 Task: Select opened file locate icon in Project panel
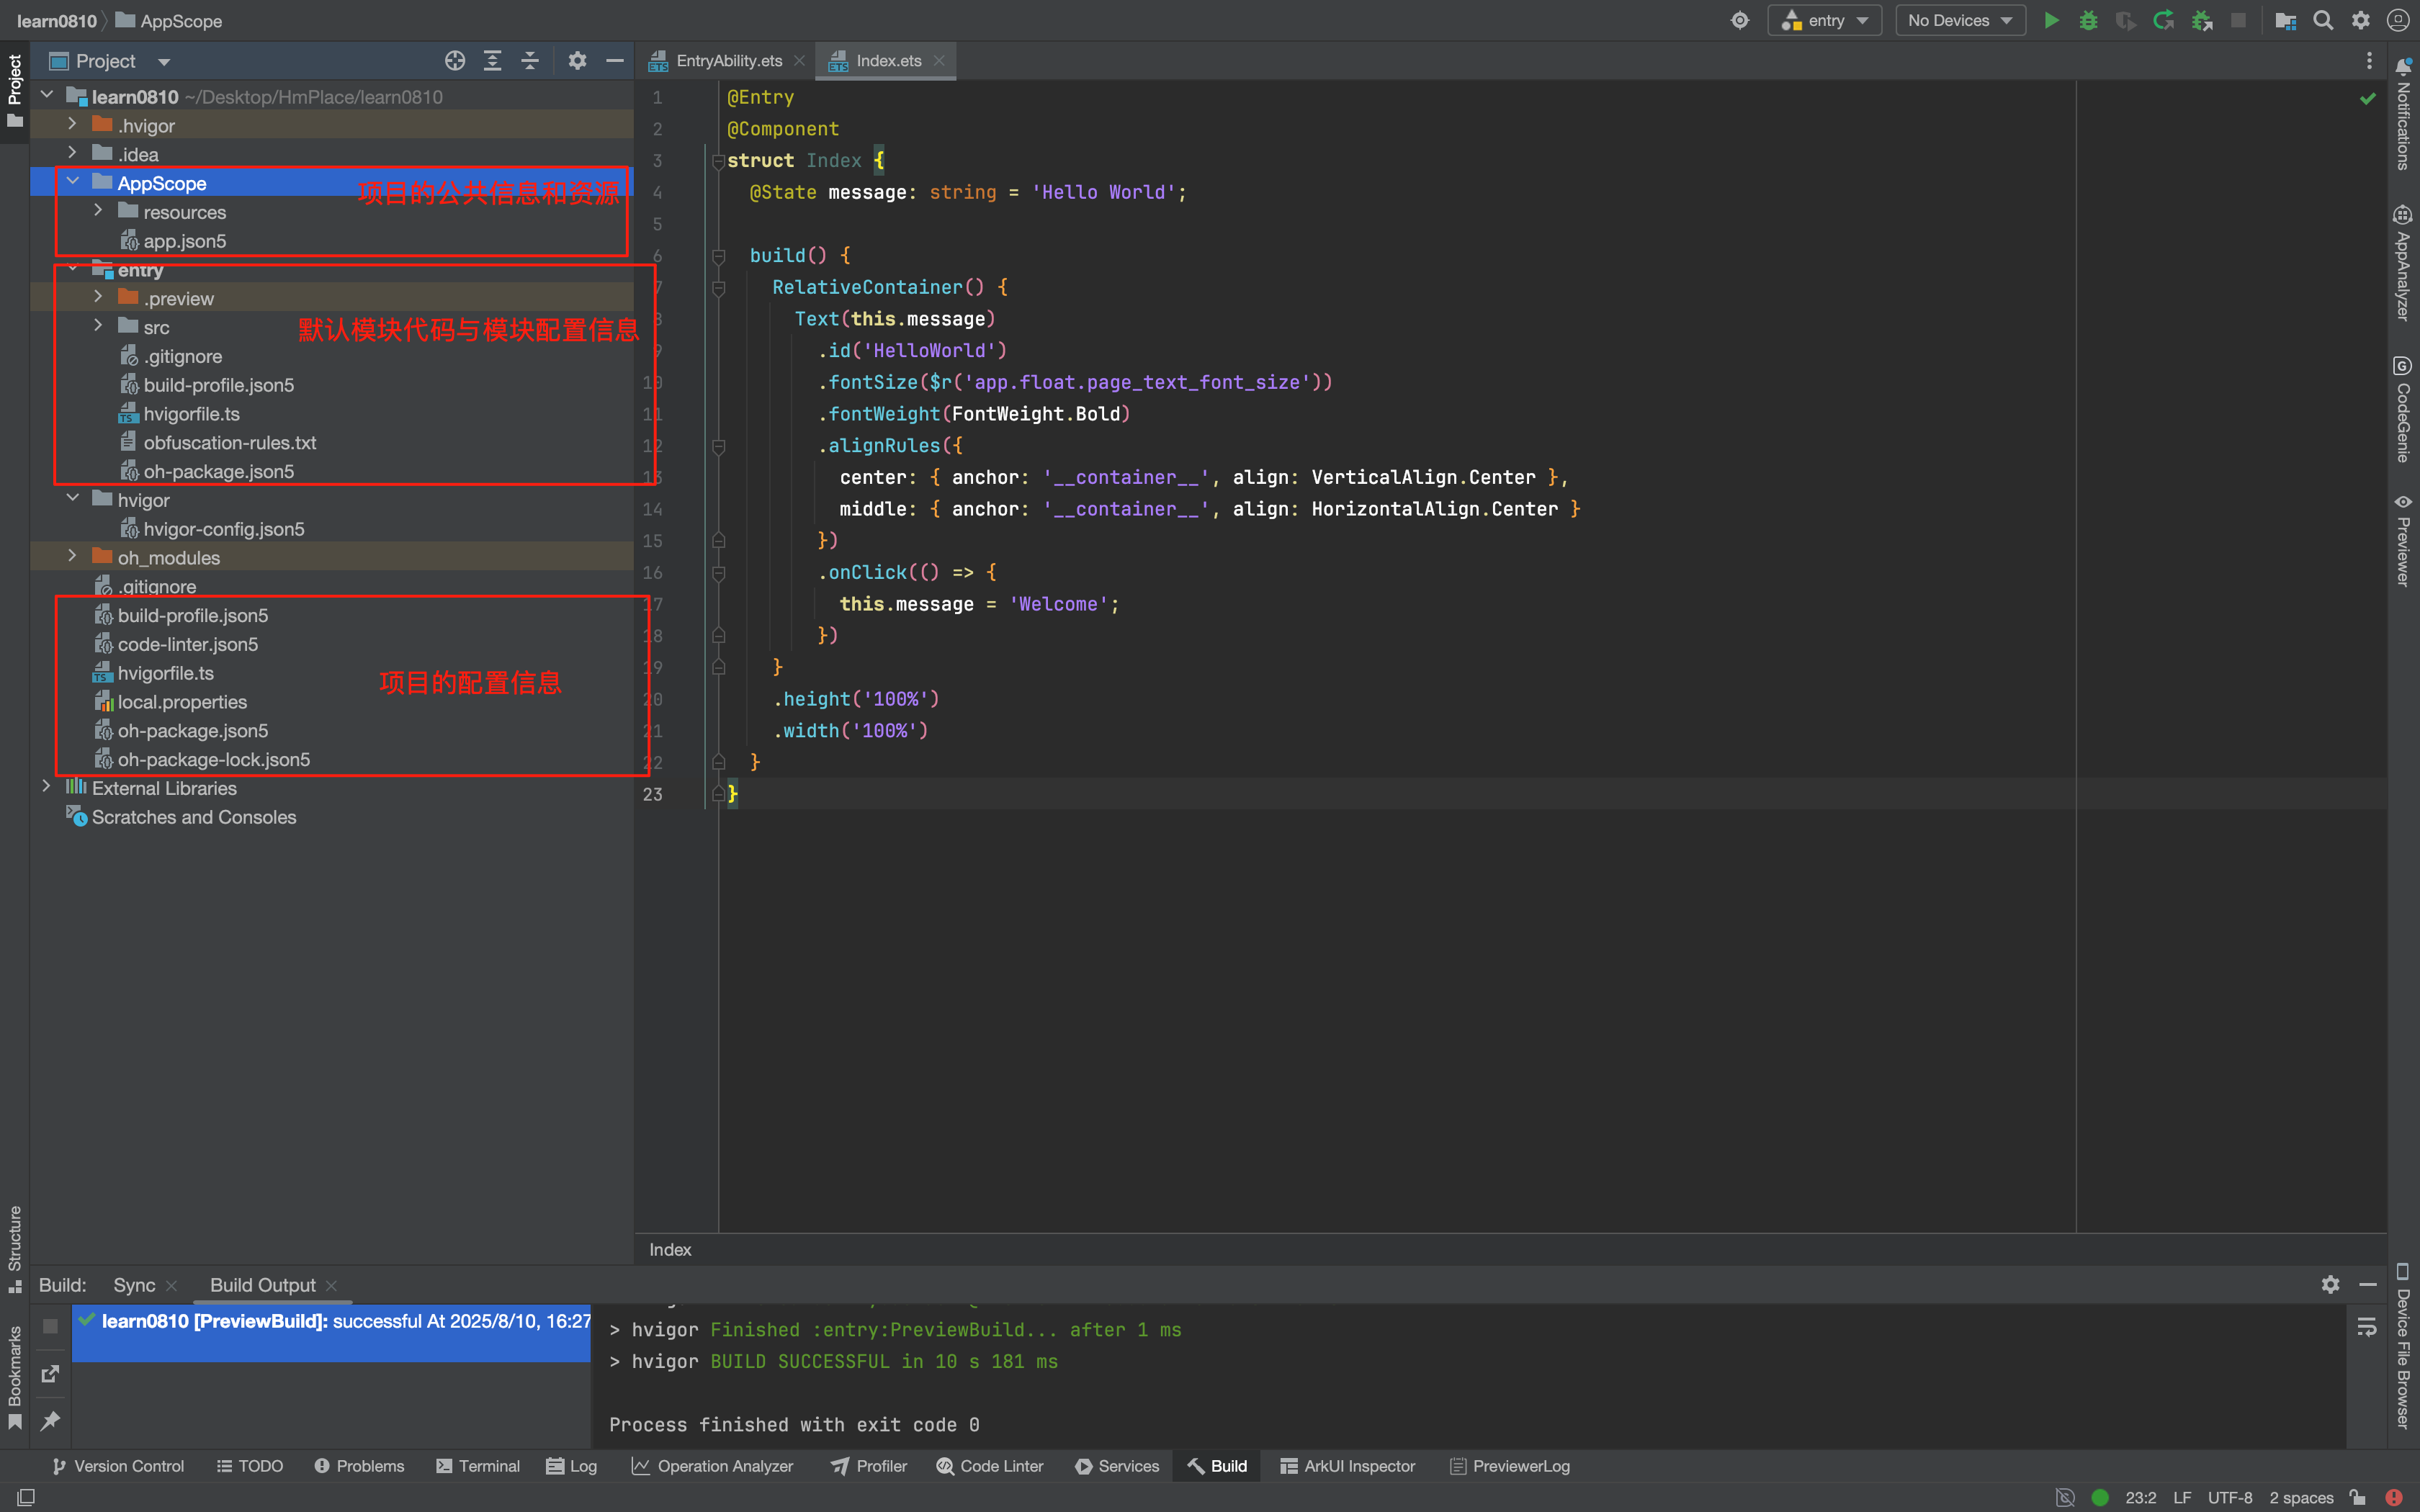pos(455,61)
